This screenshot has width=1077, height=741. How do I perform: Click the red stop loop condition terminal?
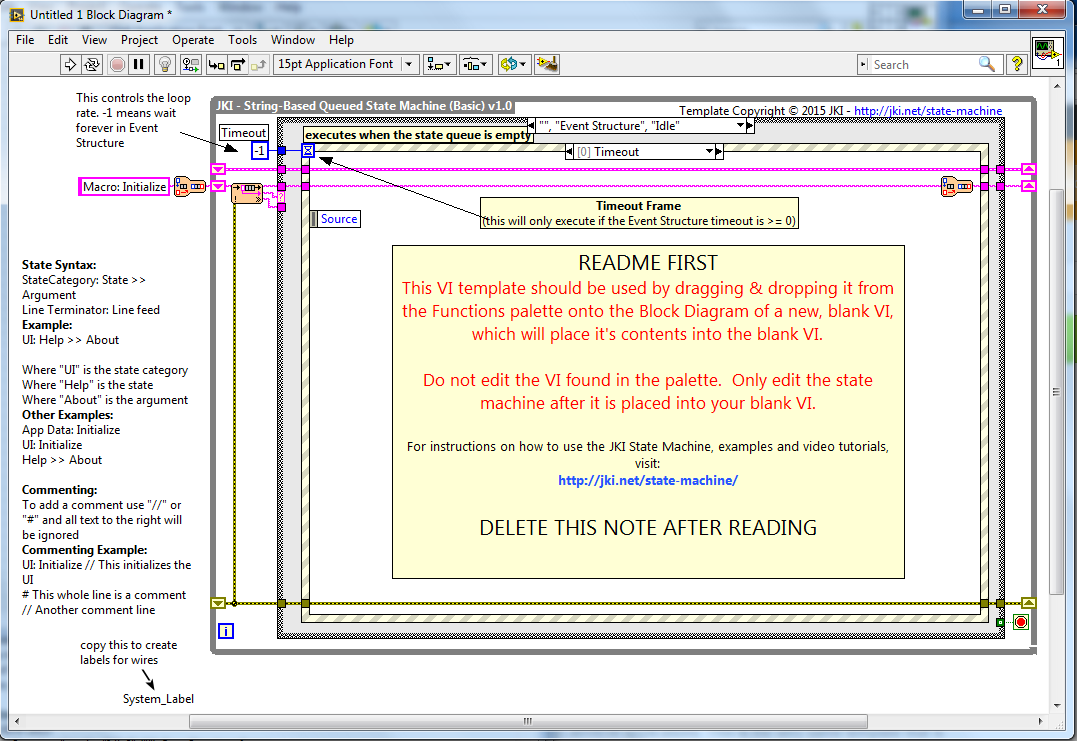tap(1021, 622)
